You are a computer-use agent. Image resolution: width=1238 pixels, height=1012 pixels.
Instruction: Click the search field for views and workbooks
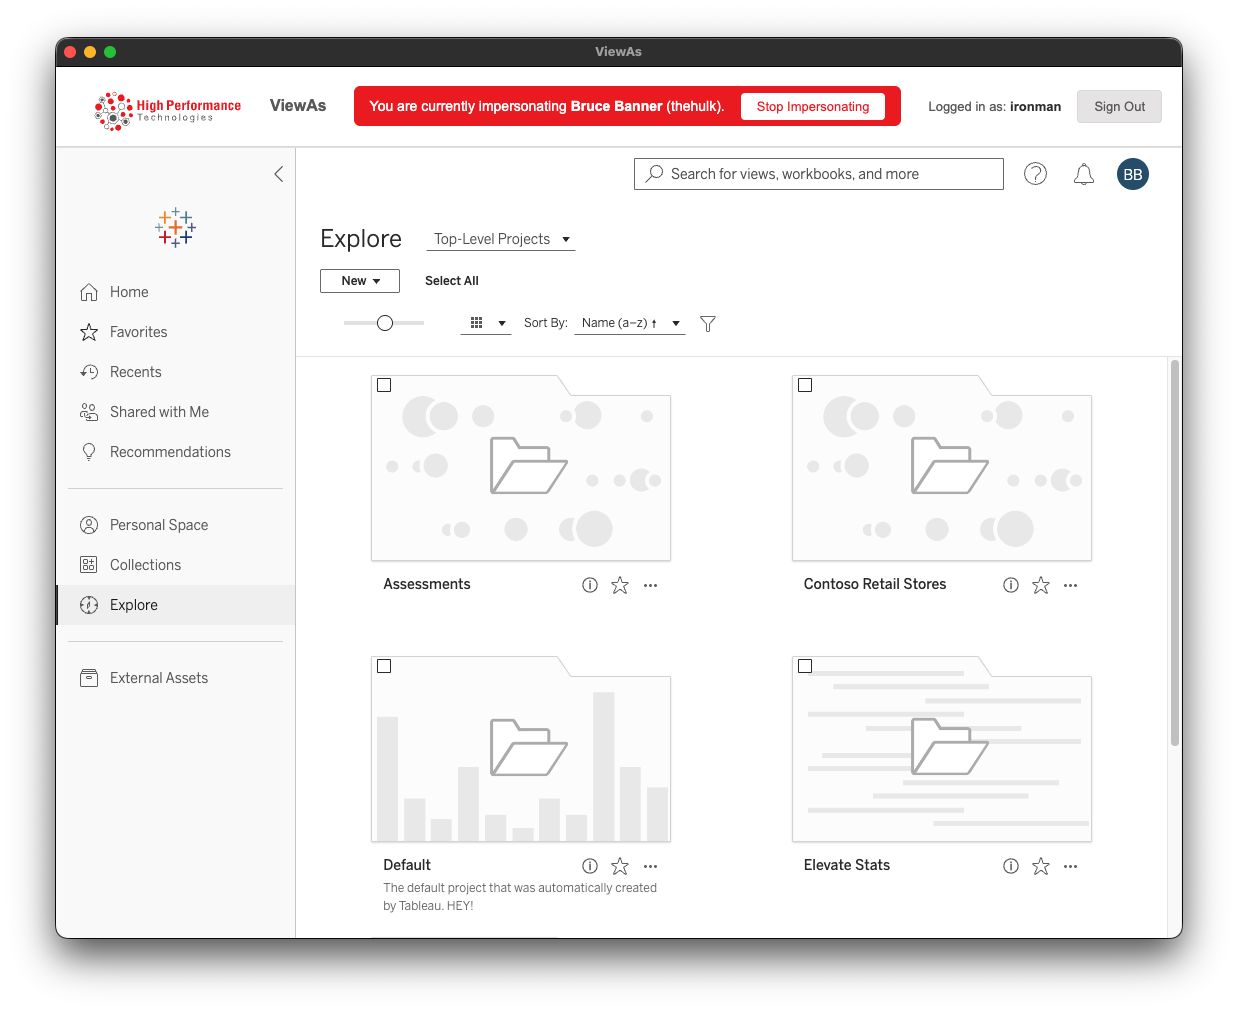click(x=818, y=173)
